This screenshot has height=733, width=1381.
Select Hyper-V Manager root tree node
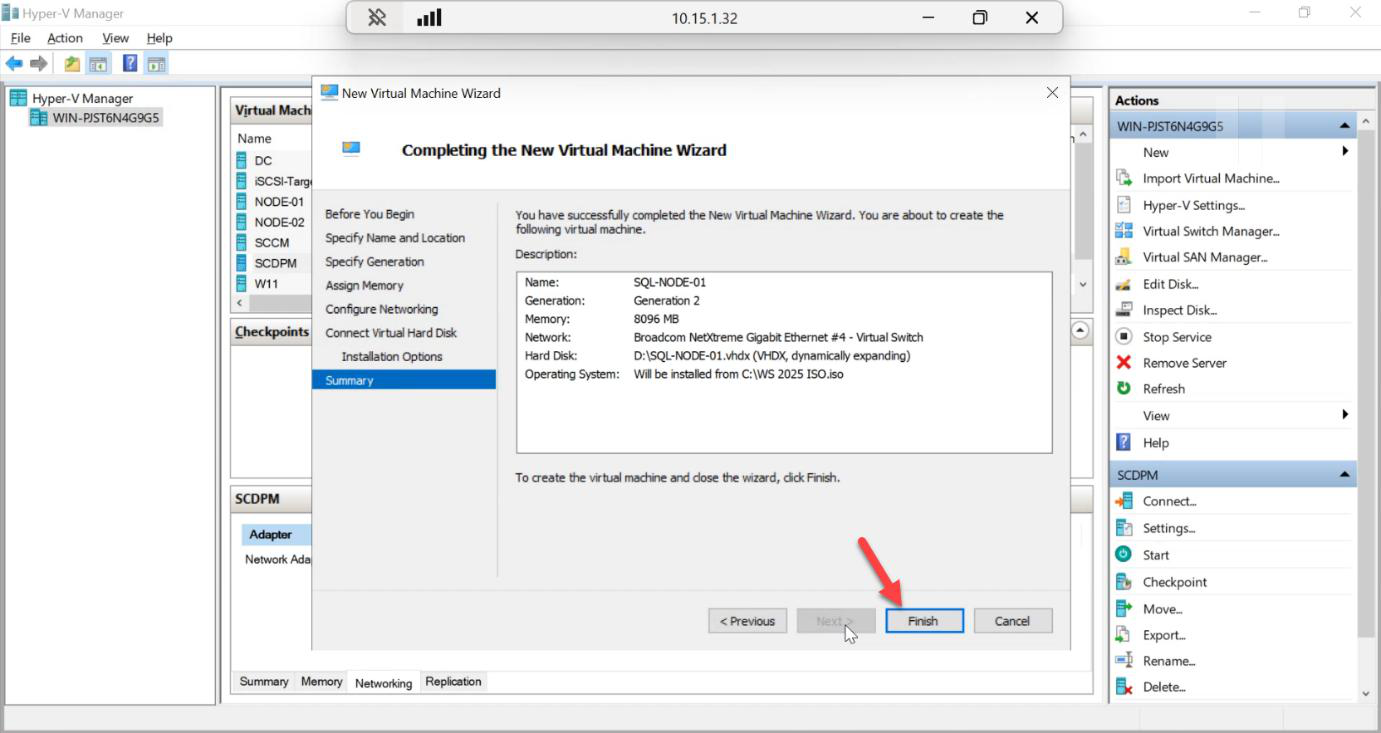[x=82, y=98]
